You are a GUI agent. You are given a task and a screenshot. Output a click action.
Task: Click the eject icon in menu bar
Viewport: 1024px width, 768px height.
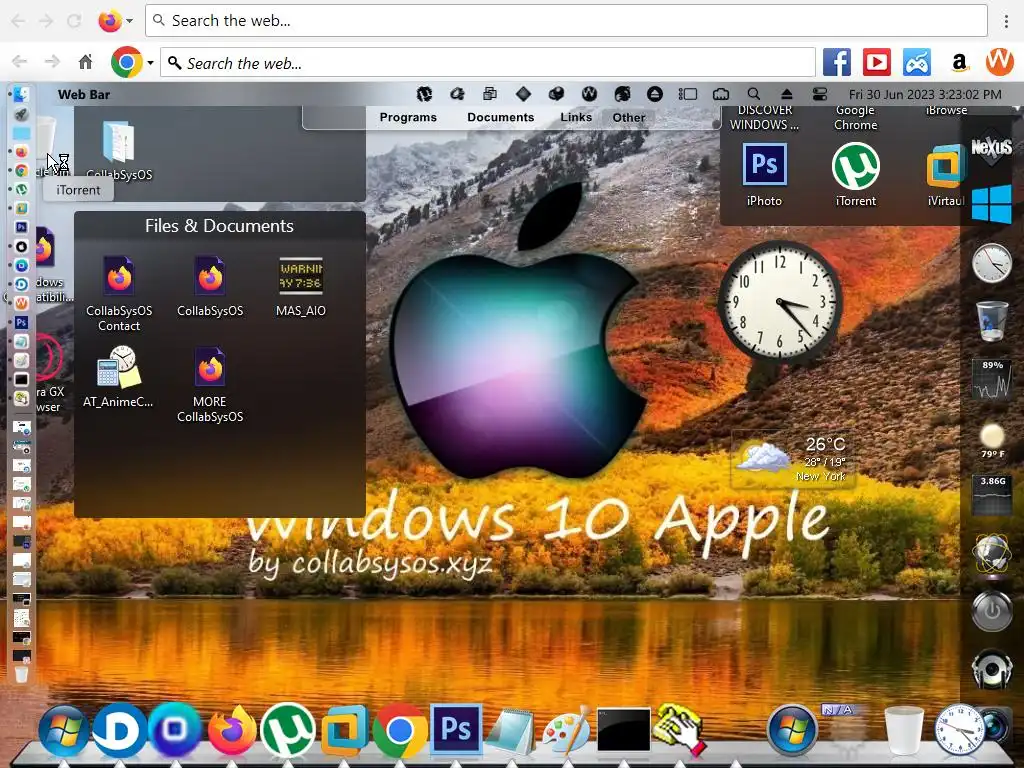[786, 94]
